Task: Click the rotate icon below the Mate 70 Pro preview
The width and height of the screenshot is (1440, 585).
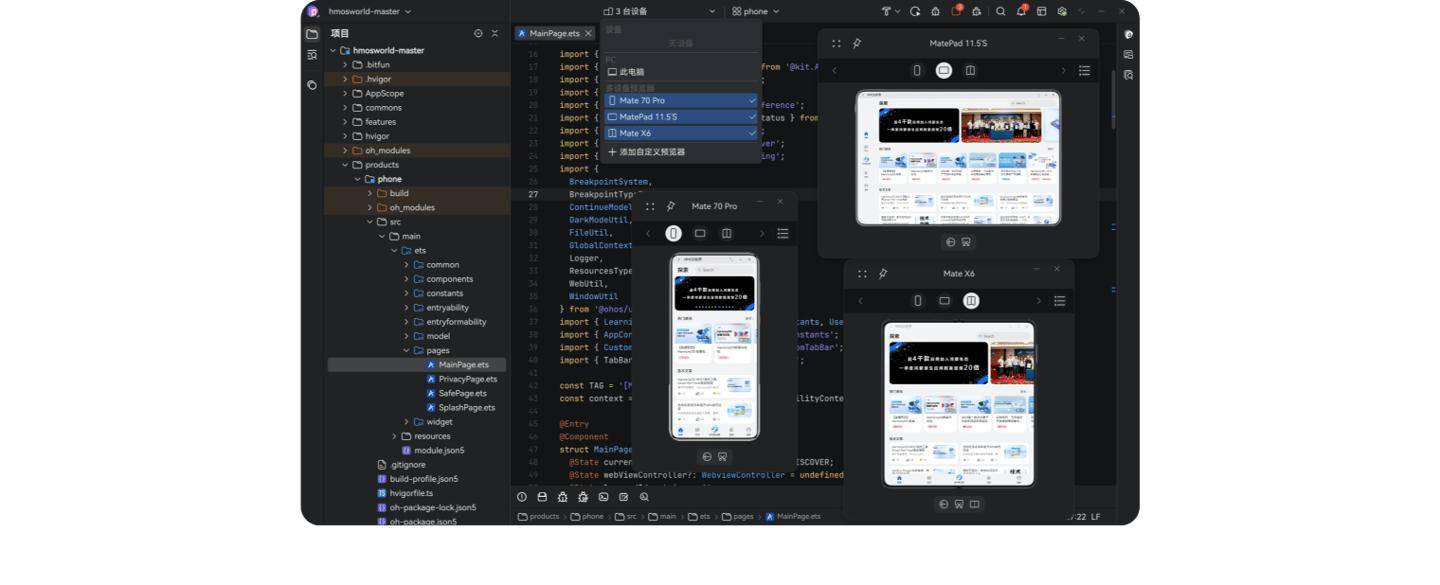Action: click(x=707, y=456)
